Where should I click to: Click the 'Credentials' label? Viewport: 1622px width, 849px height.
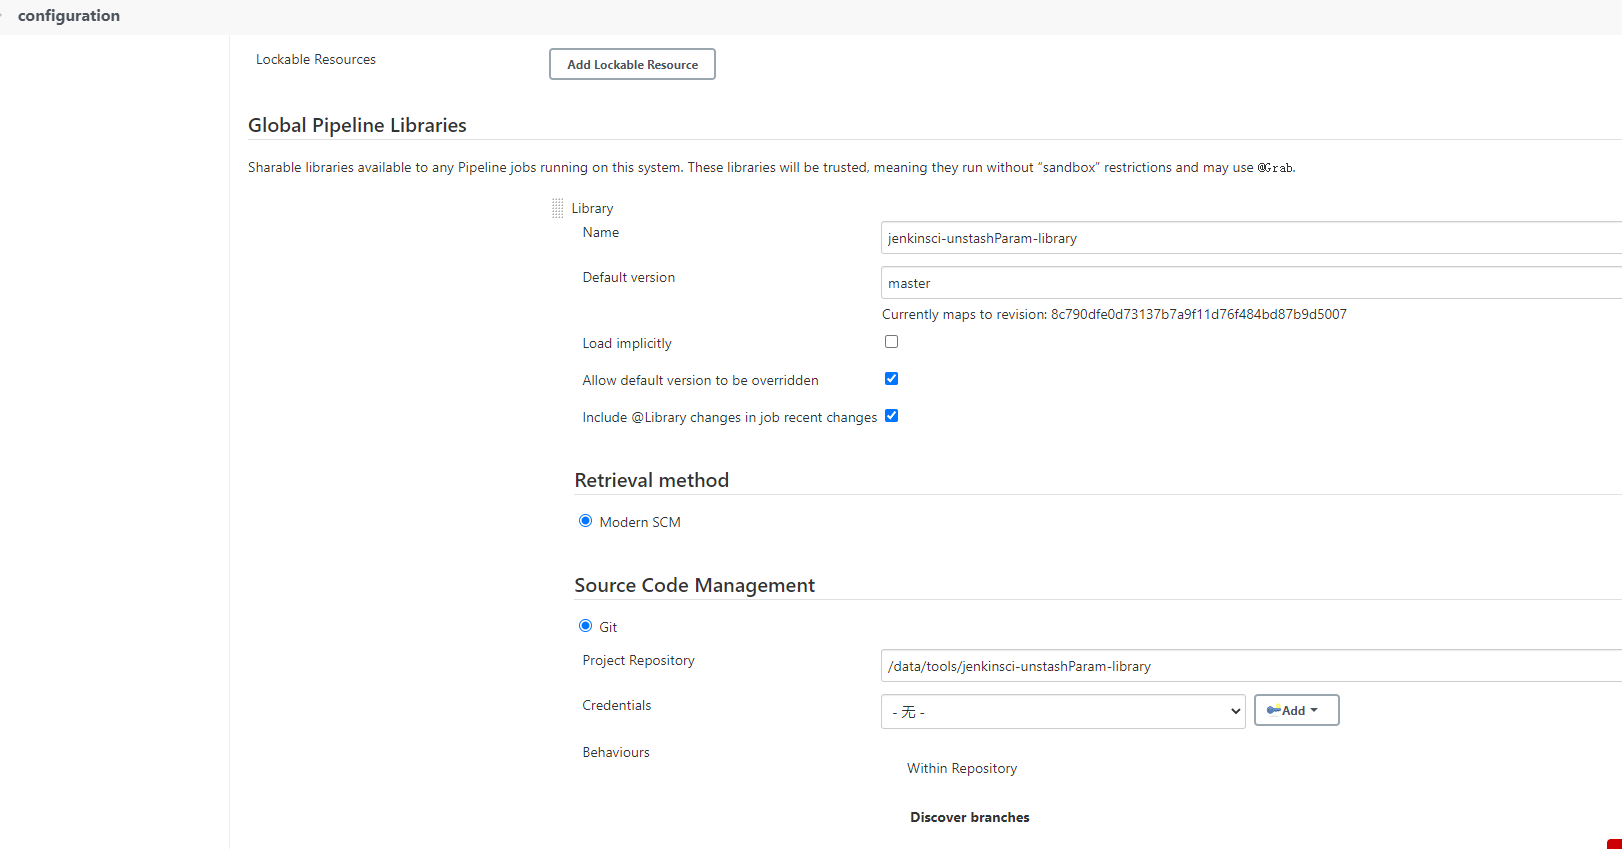click(x=617, y=705)
